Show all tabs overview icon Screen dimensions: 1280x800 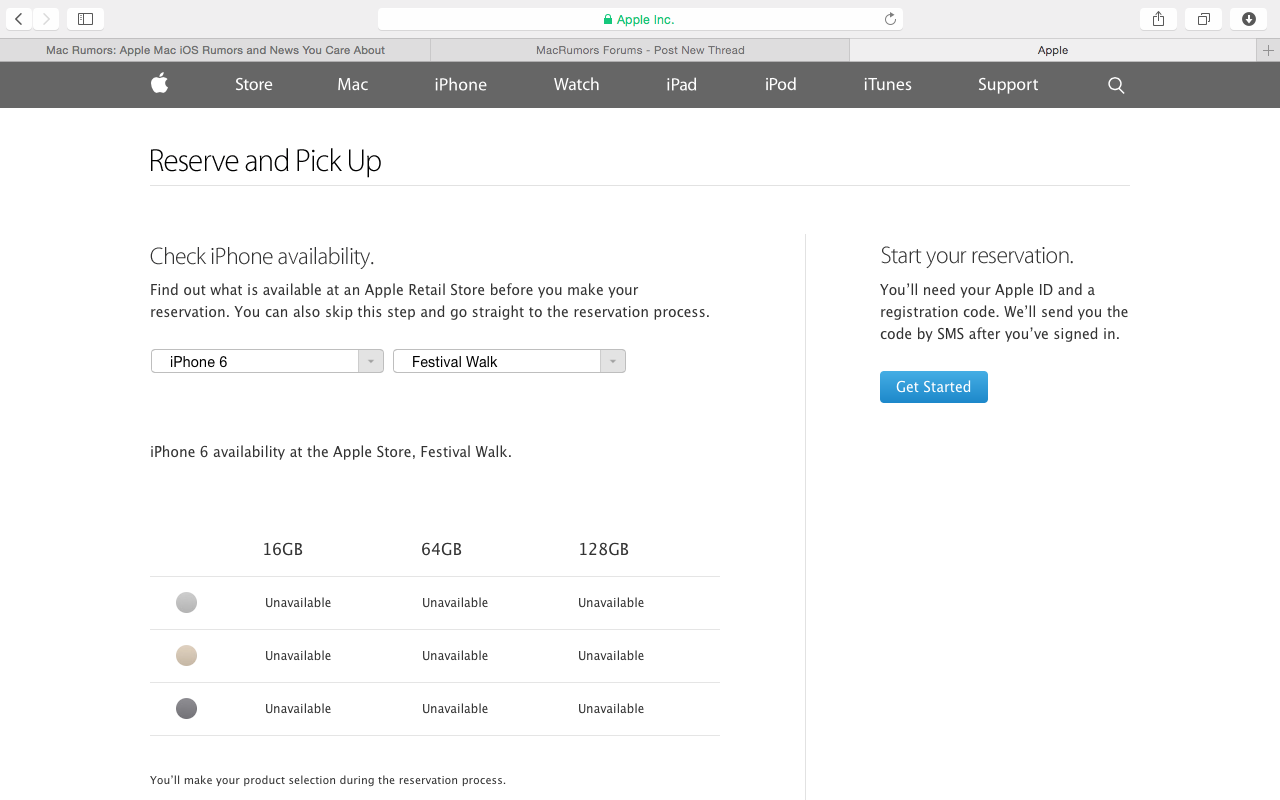[1203, 19]
